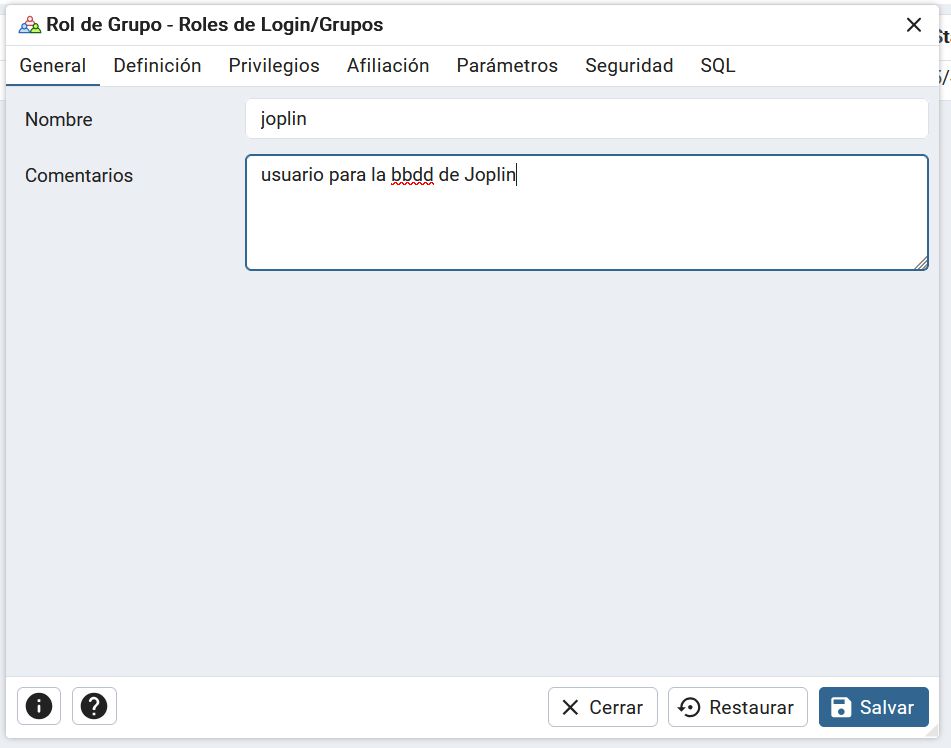Select the Afiliación tab
Viewport: 951px width, 748px height.
tap(388, 66)
